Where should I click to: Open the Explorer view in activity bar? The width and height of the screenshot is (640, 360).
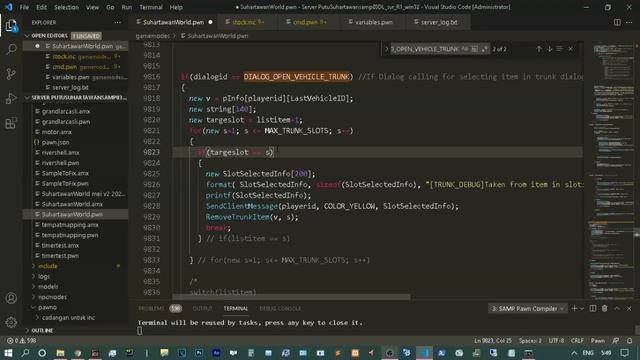coord(11,26)
